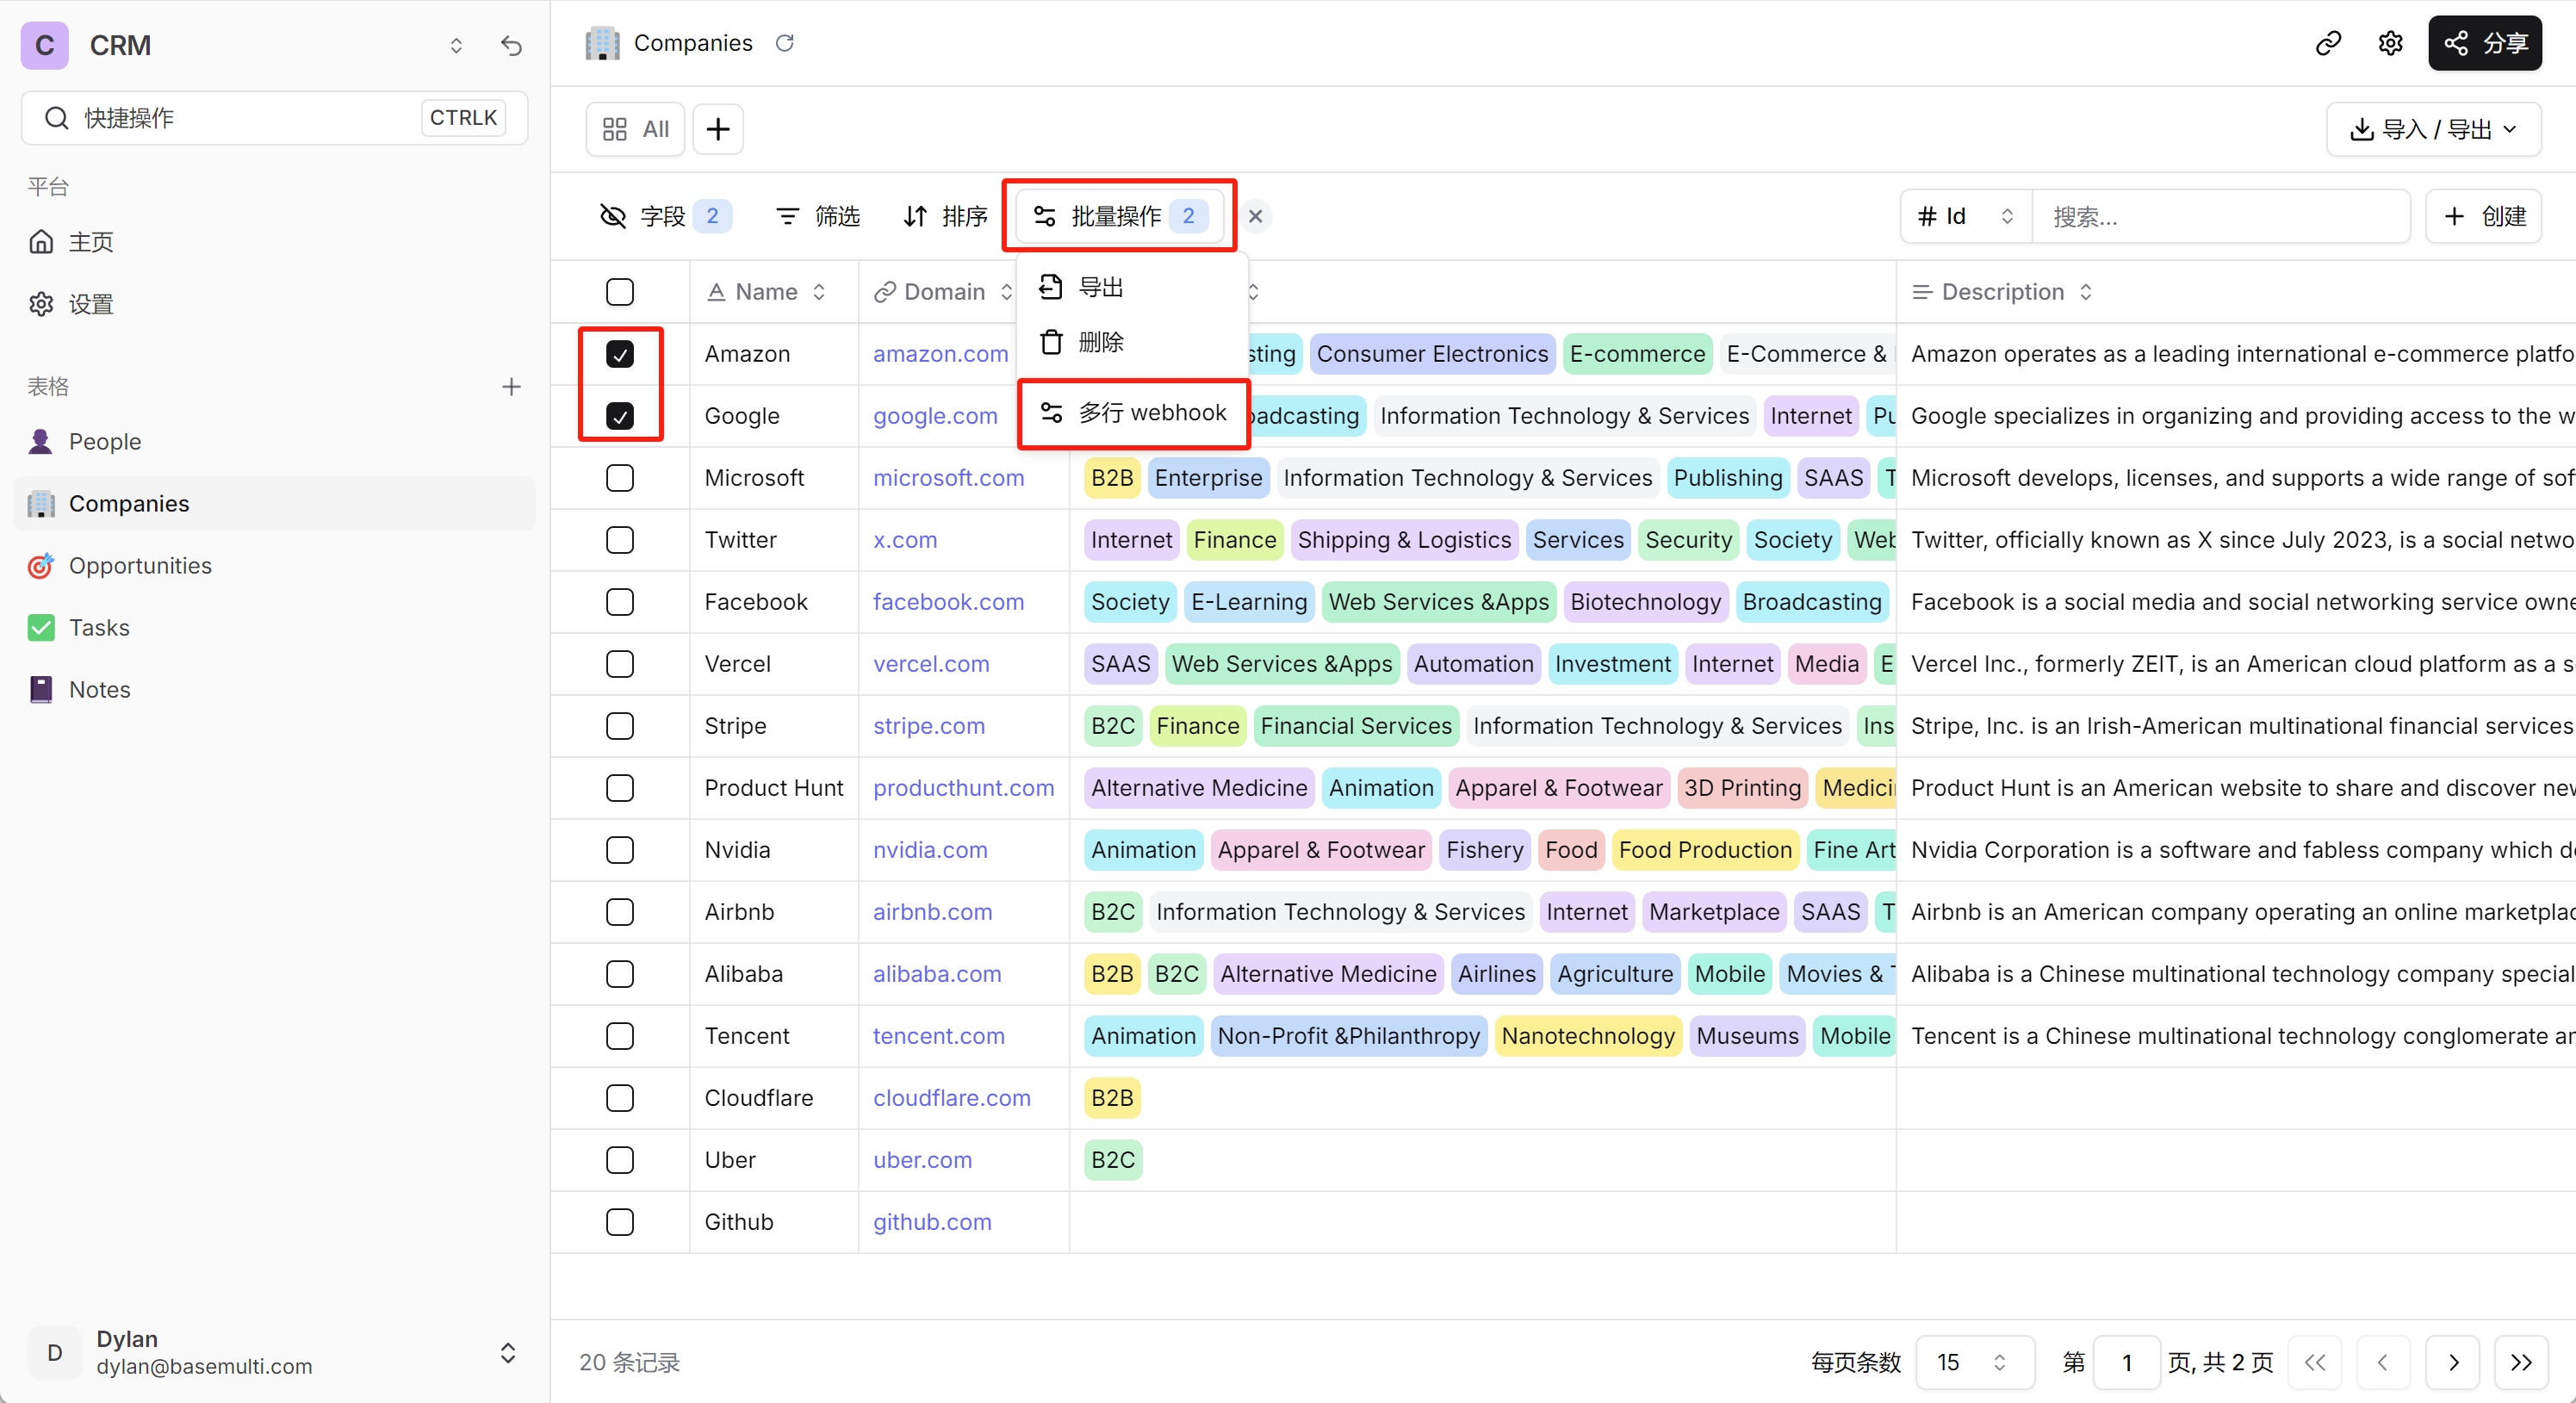The height and width of the screenshot is (1403, 2576).
Task: Open table settings gear in the top right
Action: pos(2390,43)
